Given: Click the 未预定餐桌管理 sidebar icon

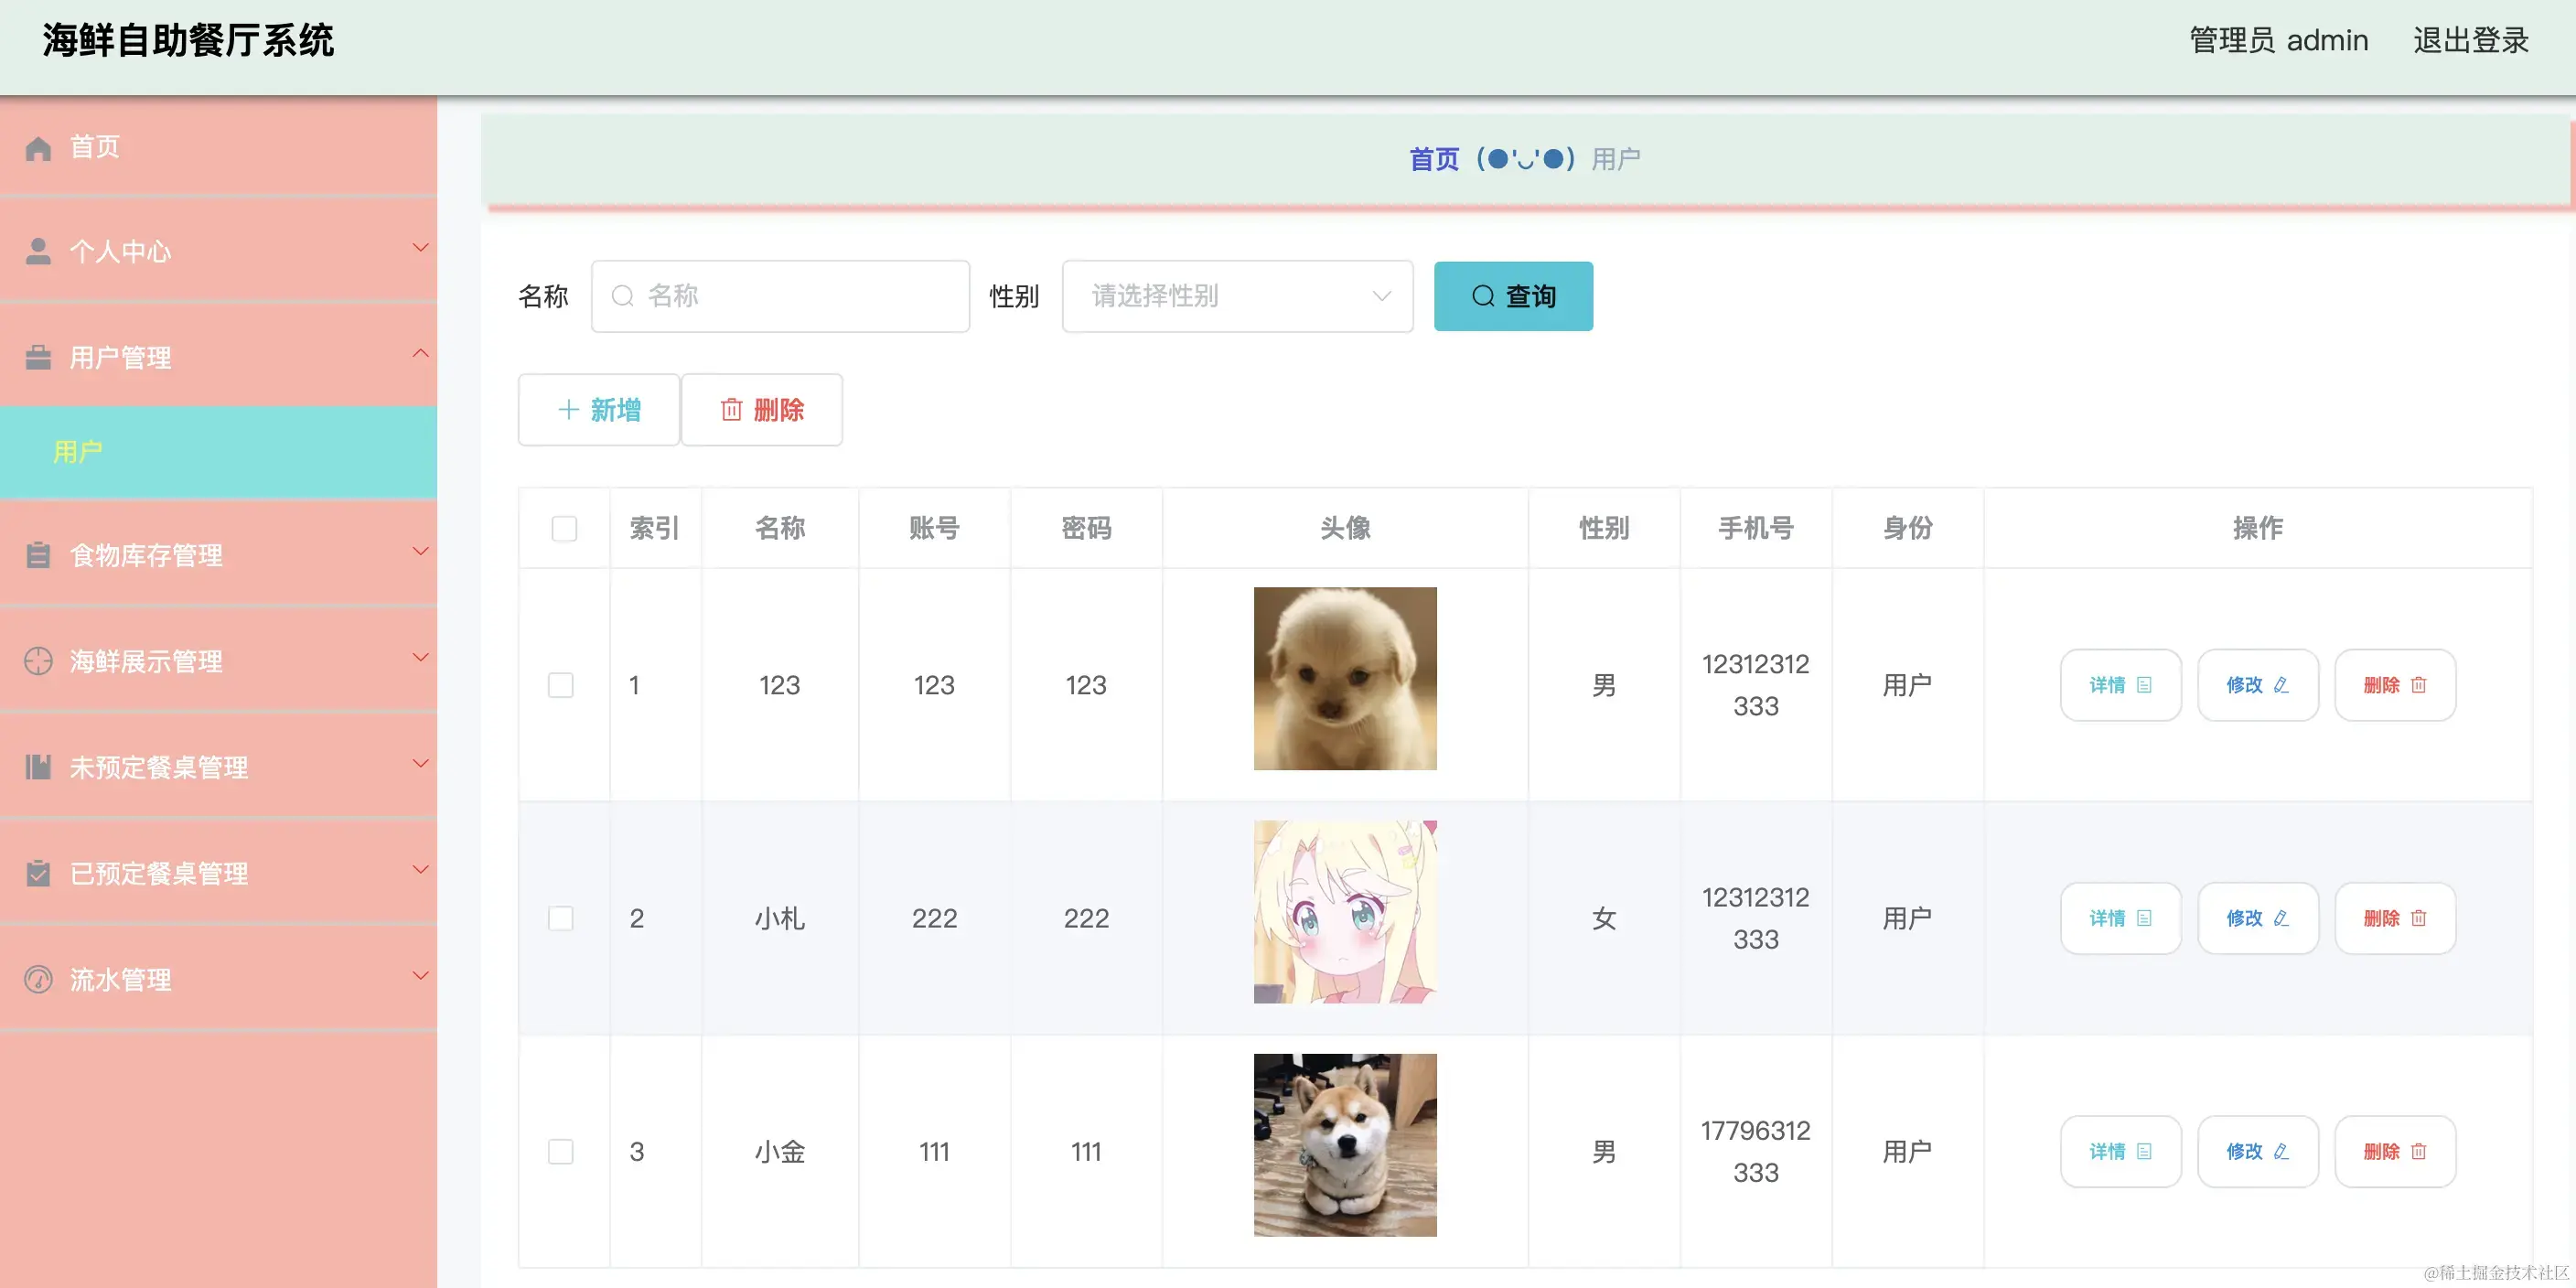Looking at the screenshot, I should point(38,767).
